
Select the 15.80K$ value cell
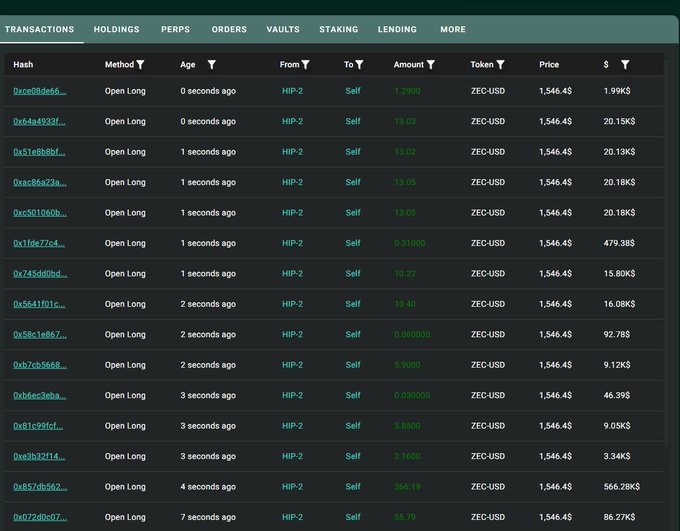tap(619, 273)
